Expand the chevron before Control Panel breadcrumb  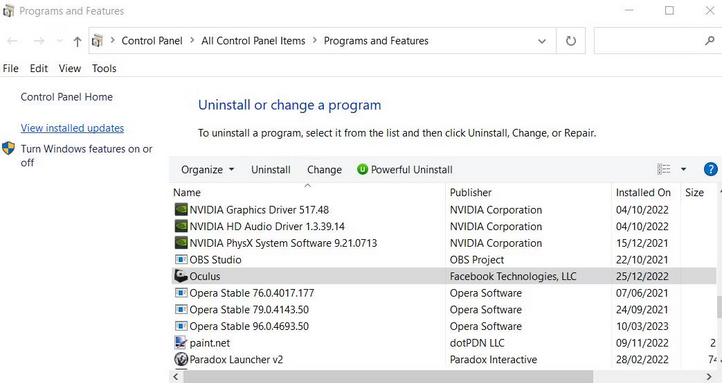coord(112,41)
